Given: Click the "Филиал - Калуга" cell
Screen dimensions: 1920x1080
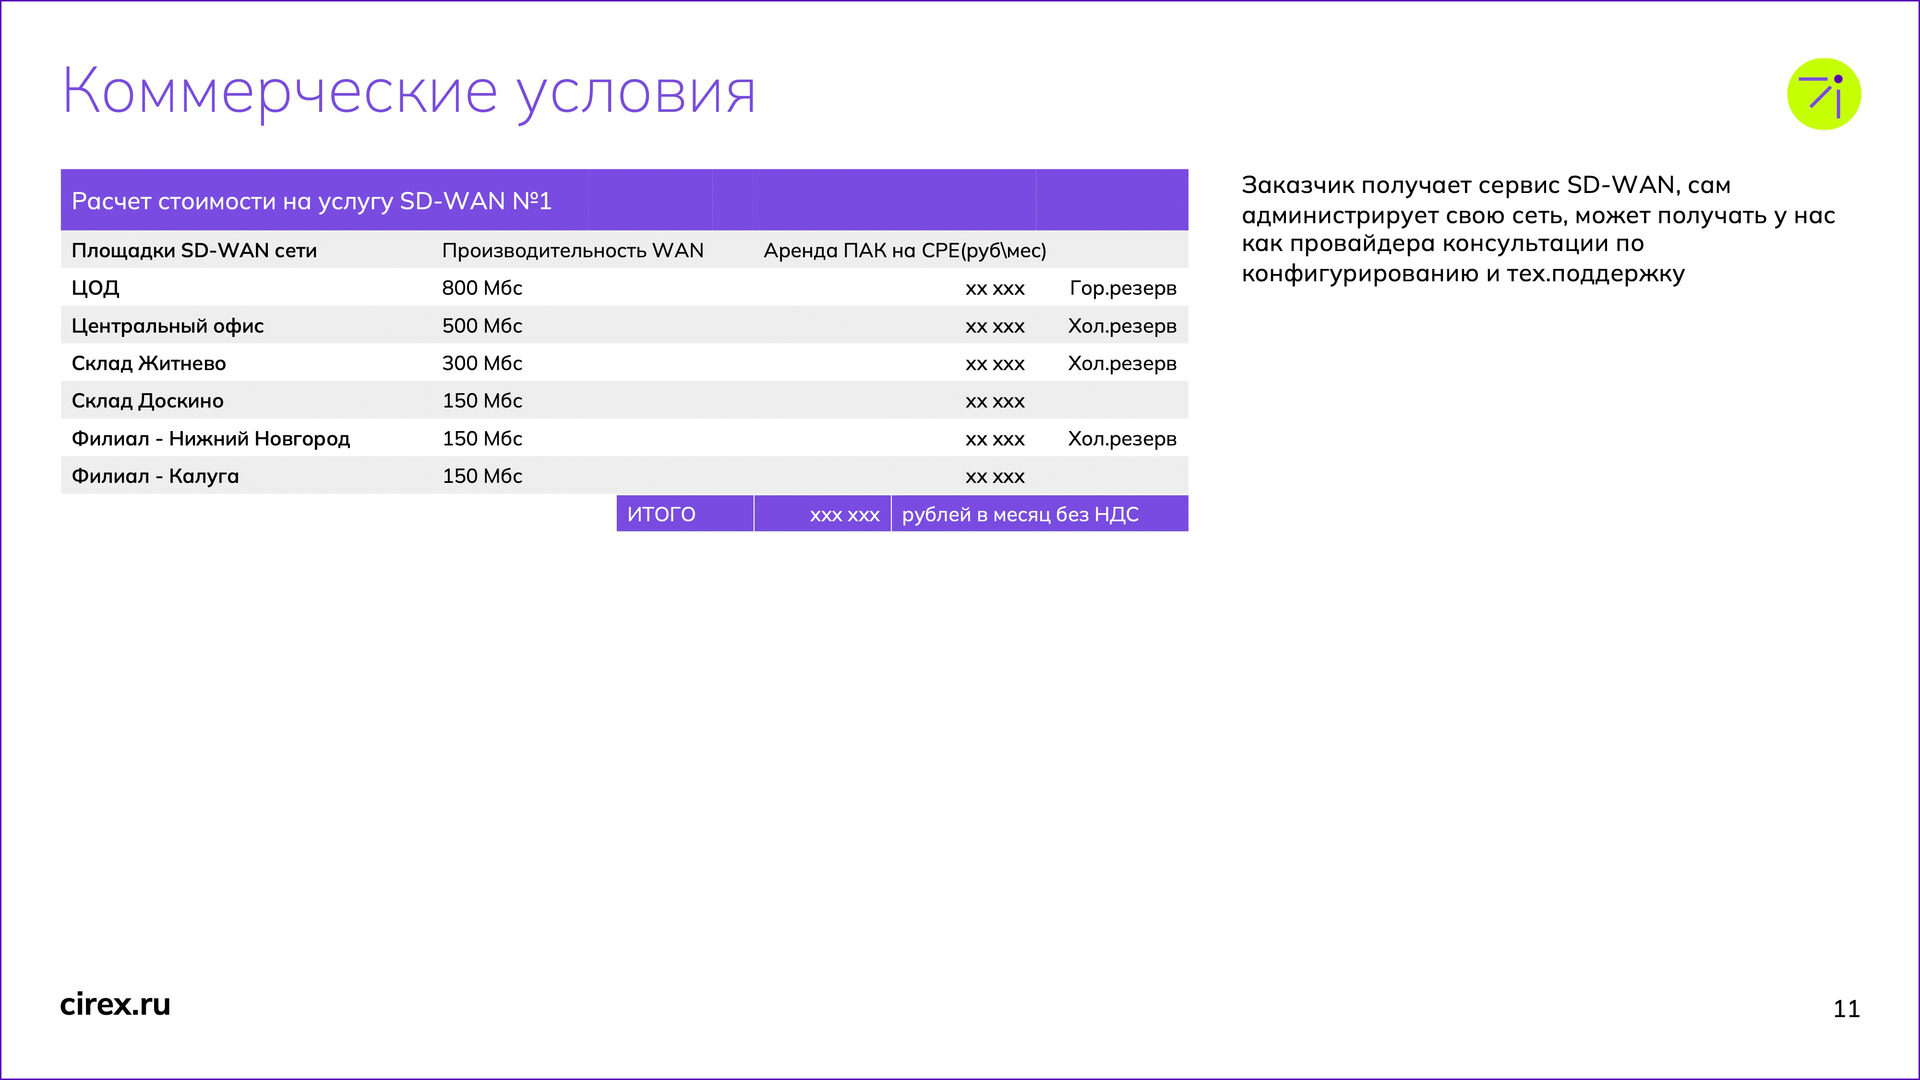Looking at the screenshot, I should click(x=155, y=476).
